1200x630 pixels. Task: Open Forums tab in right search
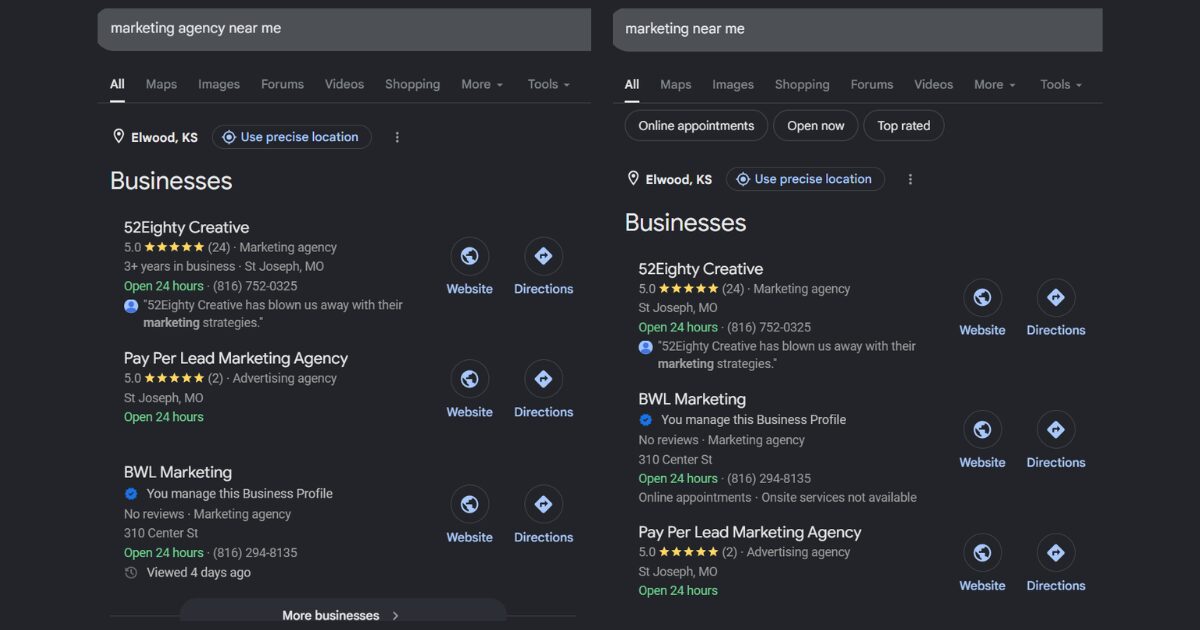pos(872,84)
